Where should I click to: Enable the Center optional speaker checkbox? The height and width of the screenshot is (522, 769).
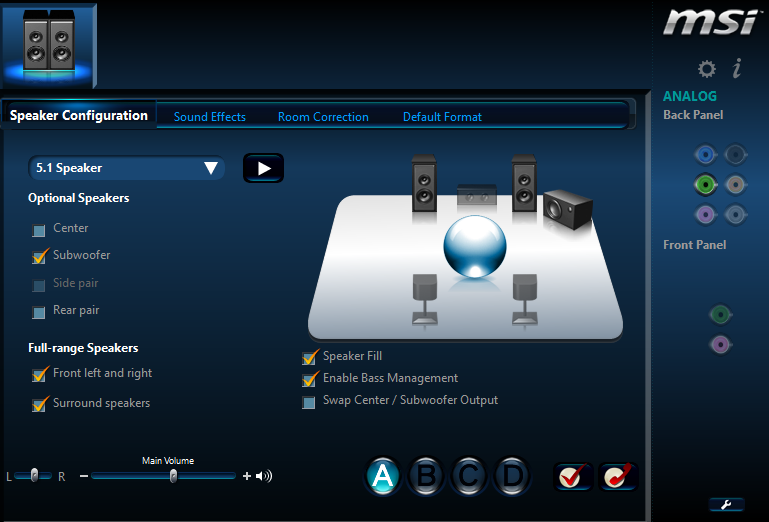click(40, 230)
